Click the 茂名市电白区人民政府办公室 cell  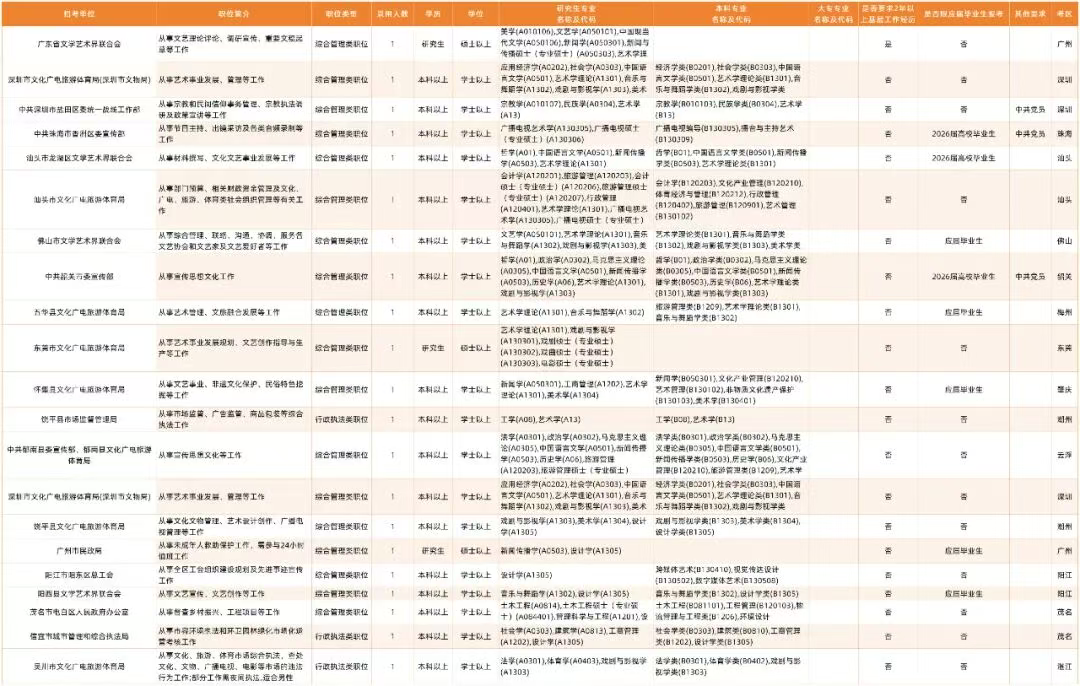[x=78, y=611]
